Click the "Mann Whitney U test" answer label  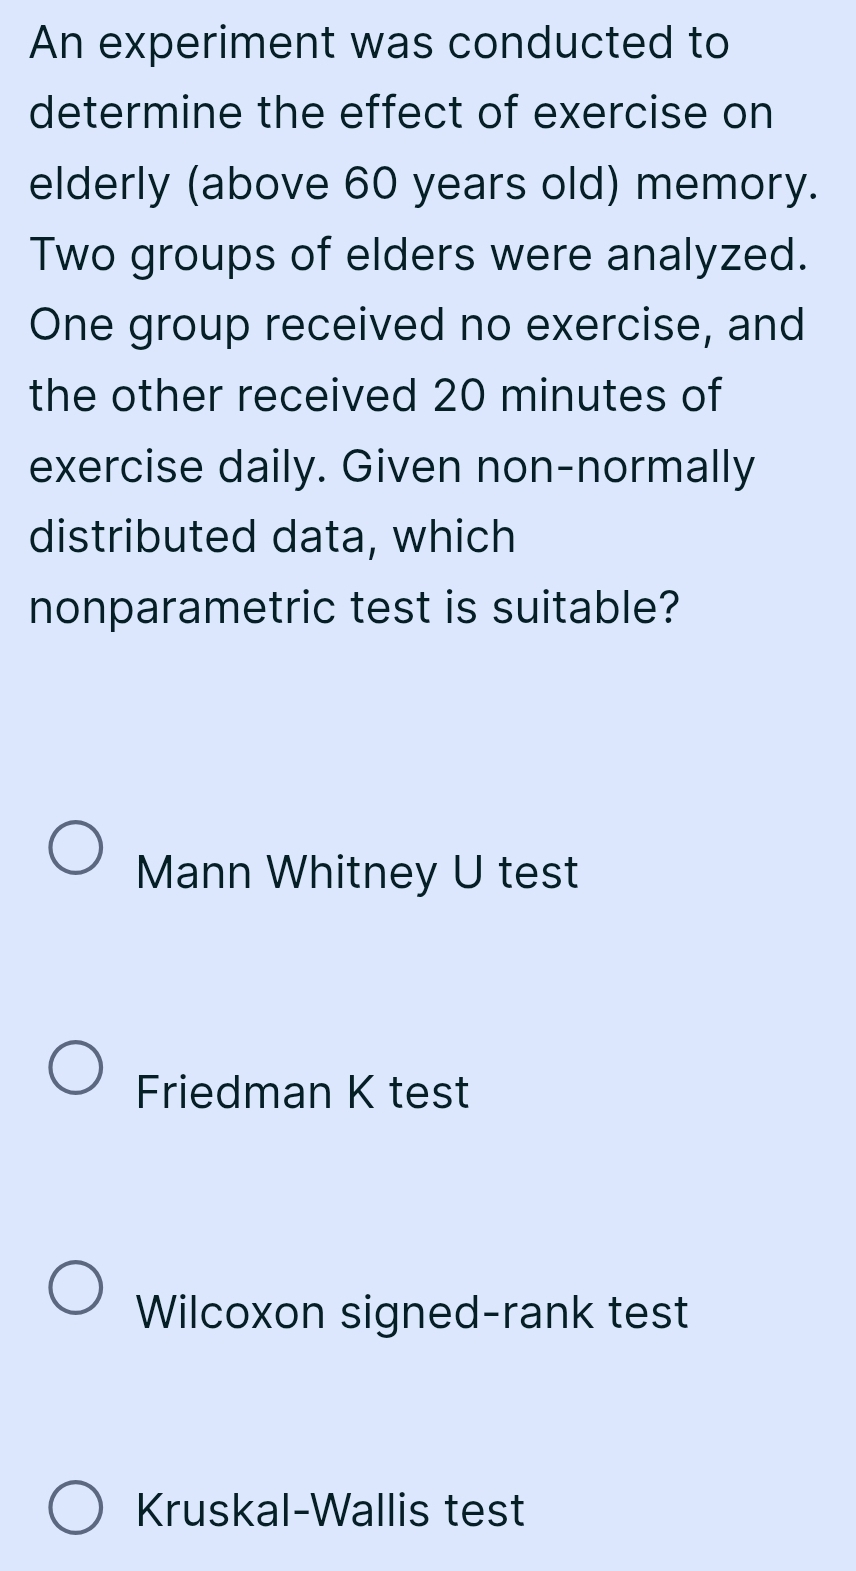(x=357, y=872)
